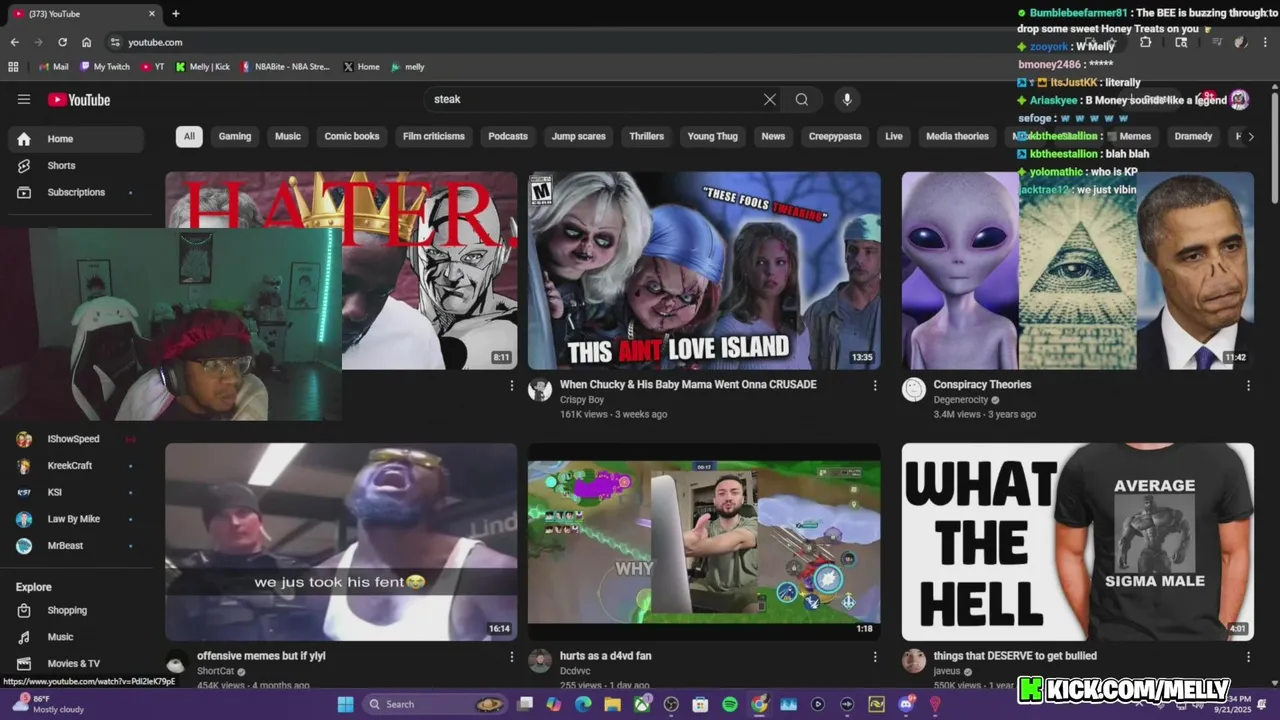This screenshot has width=1280, height=720.
Task: Click the YouTube logo
Action: (x=78, y=99)
